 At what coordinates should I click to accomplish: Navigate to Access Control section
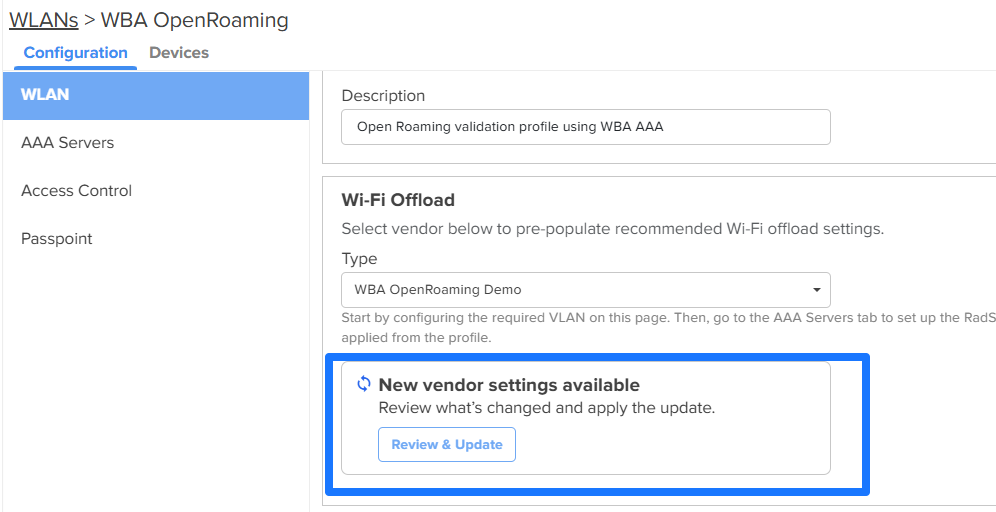pos(77,191)
